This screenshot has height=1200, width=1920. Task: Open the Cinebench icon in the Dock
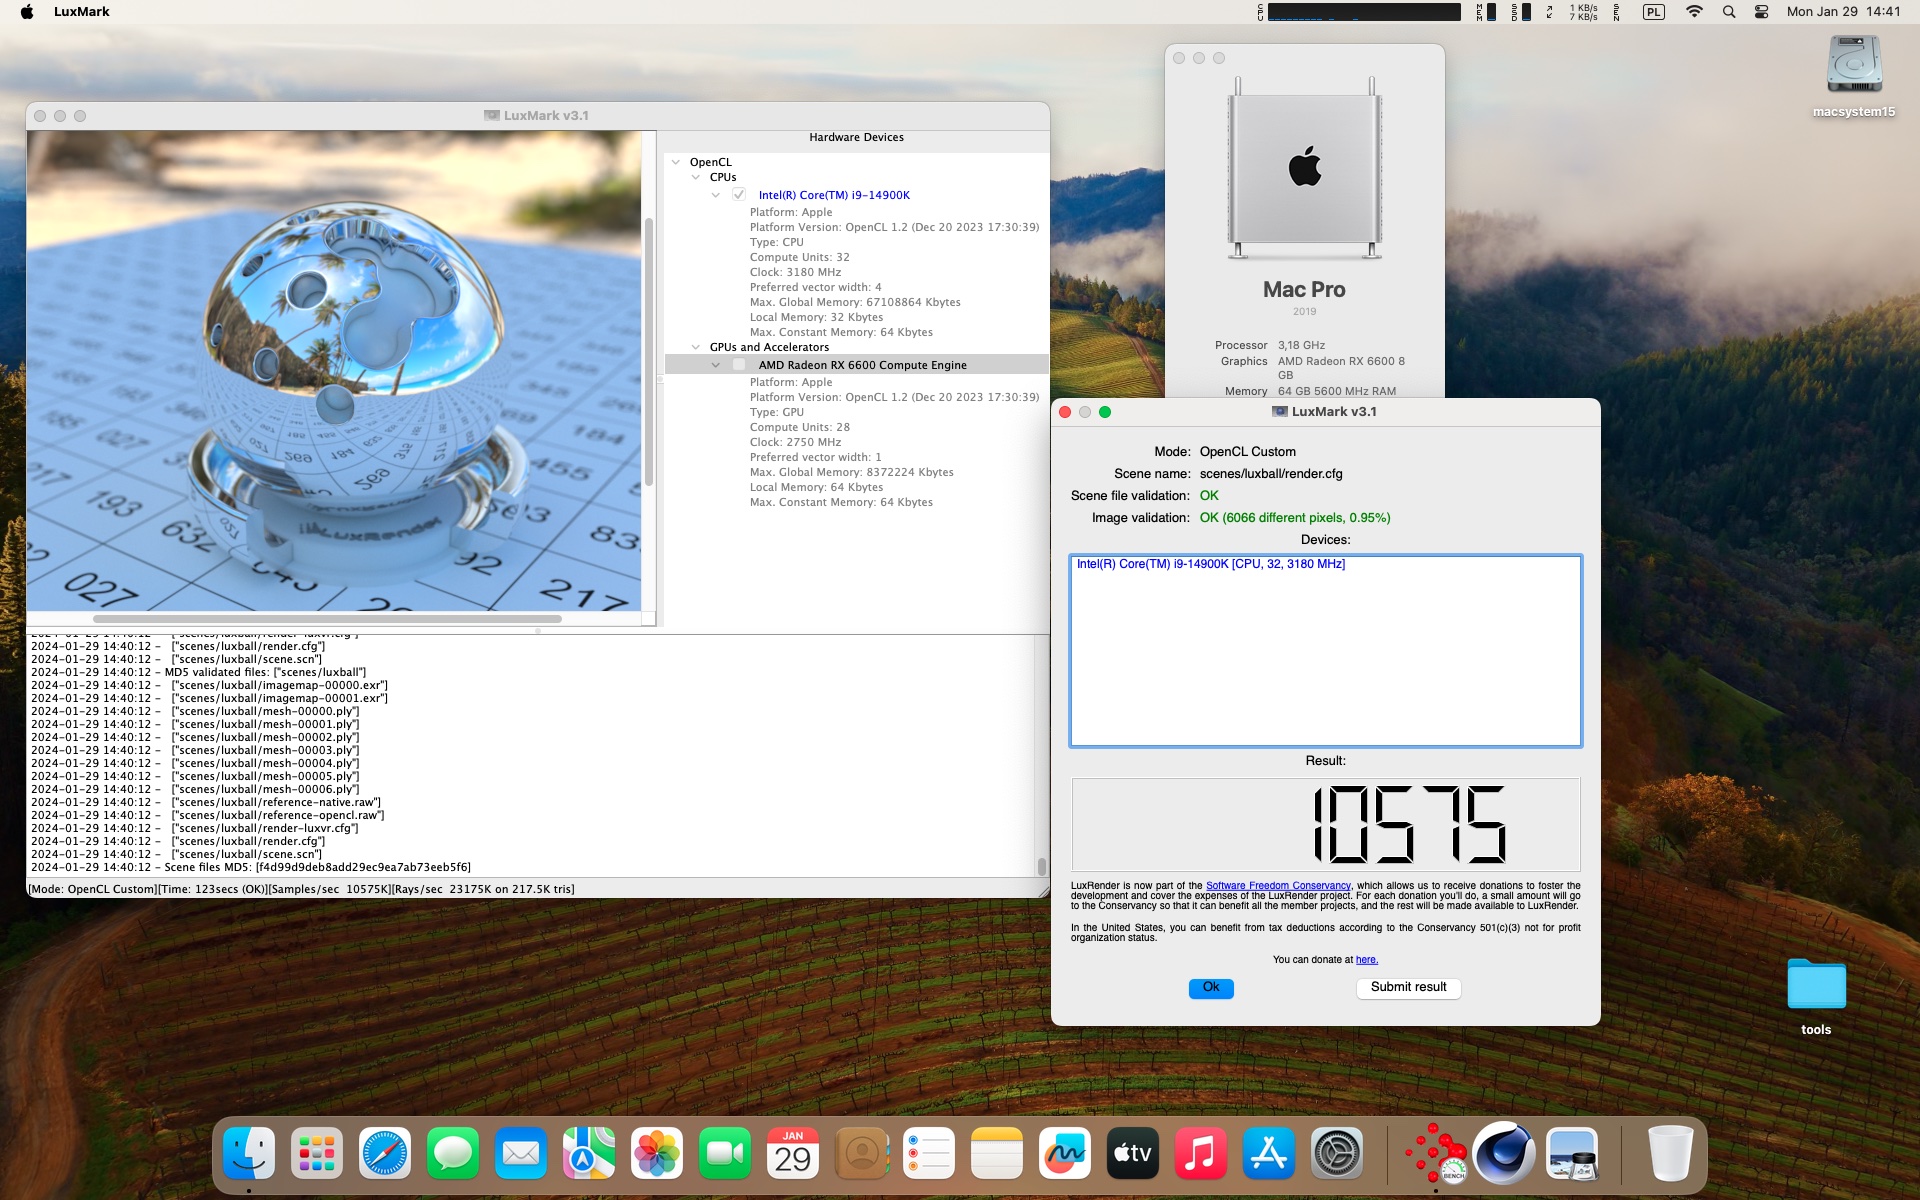tap(1503, 1155)
